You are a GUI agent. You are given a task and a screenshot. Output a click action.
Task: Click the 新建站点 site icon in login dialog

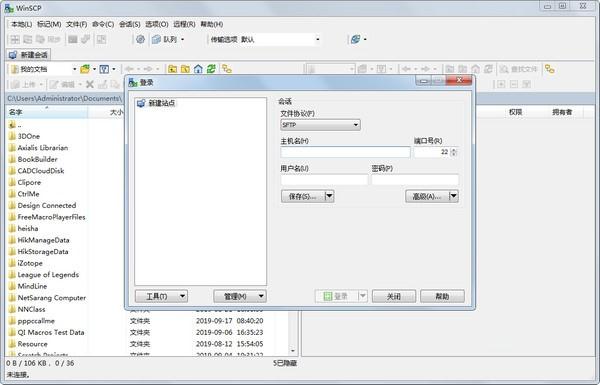[141, 103]
